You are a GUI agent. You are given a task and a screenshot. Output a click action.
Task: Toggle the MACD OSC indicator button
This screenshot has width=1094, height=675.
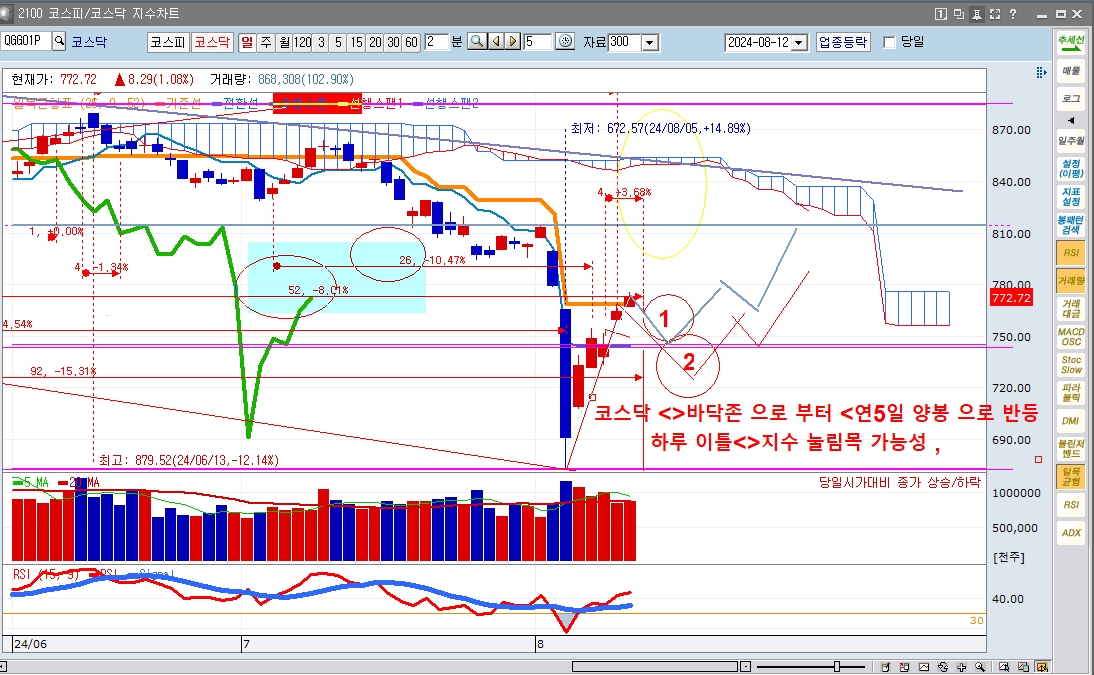1071,336
